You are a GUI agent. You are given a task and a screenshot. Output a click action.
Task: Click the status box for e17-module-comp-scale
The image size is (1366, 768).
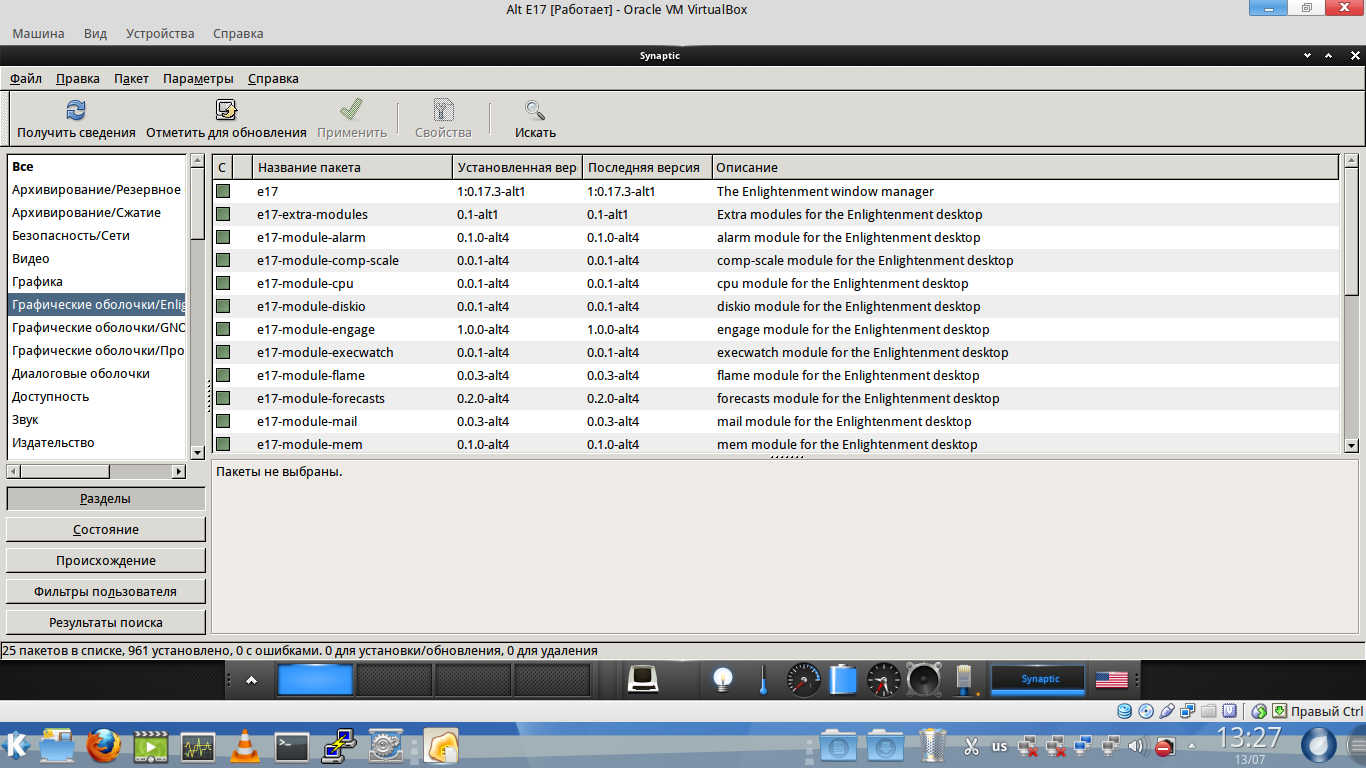(223, 260)
